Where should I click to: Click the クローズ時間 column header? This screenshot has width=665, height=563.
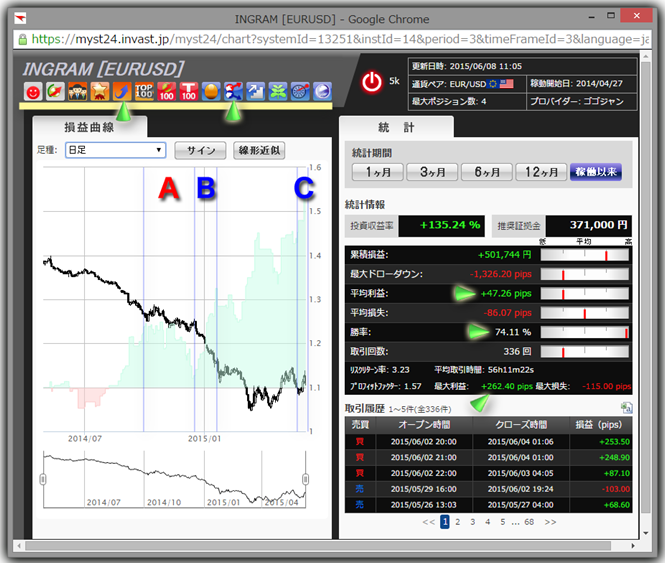pyautogui.click(x=521, y=425)
